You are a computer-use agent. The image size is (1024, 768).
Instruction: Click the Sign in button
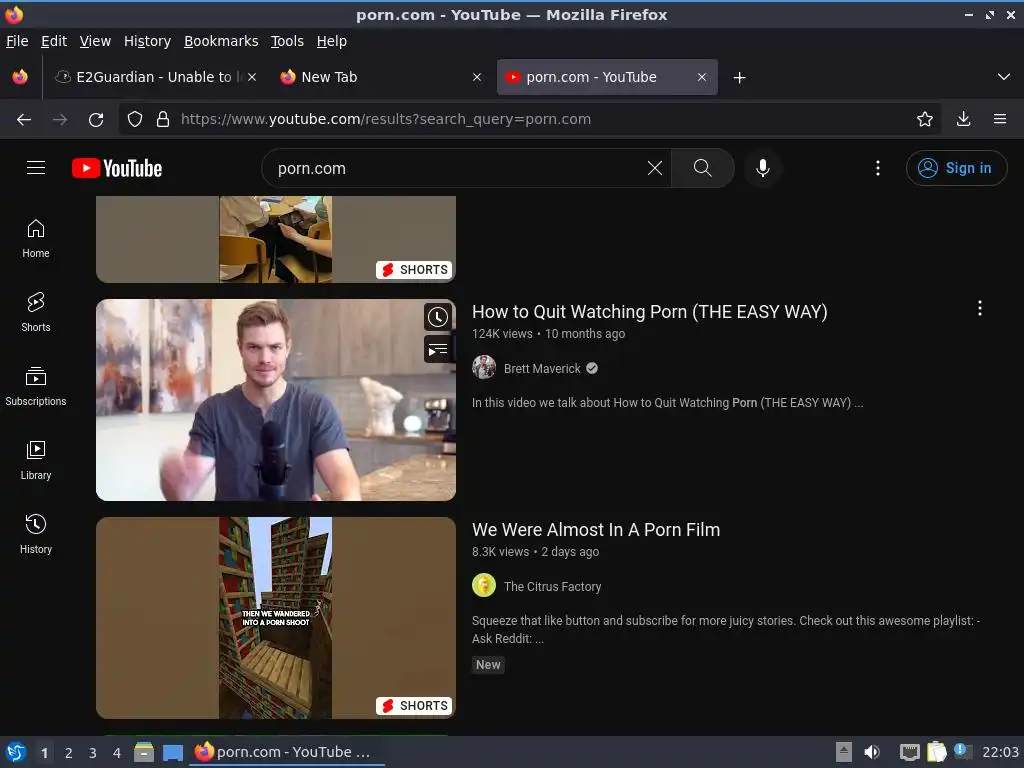coord(956,168)
